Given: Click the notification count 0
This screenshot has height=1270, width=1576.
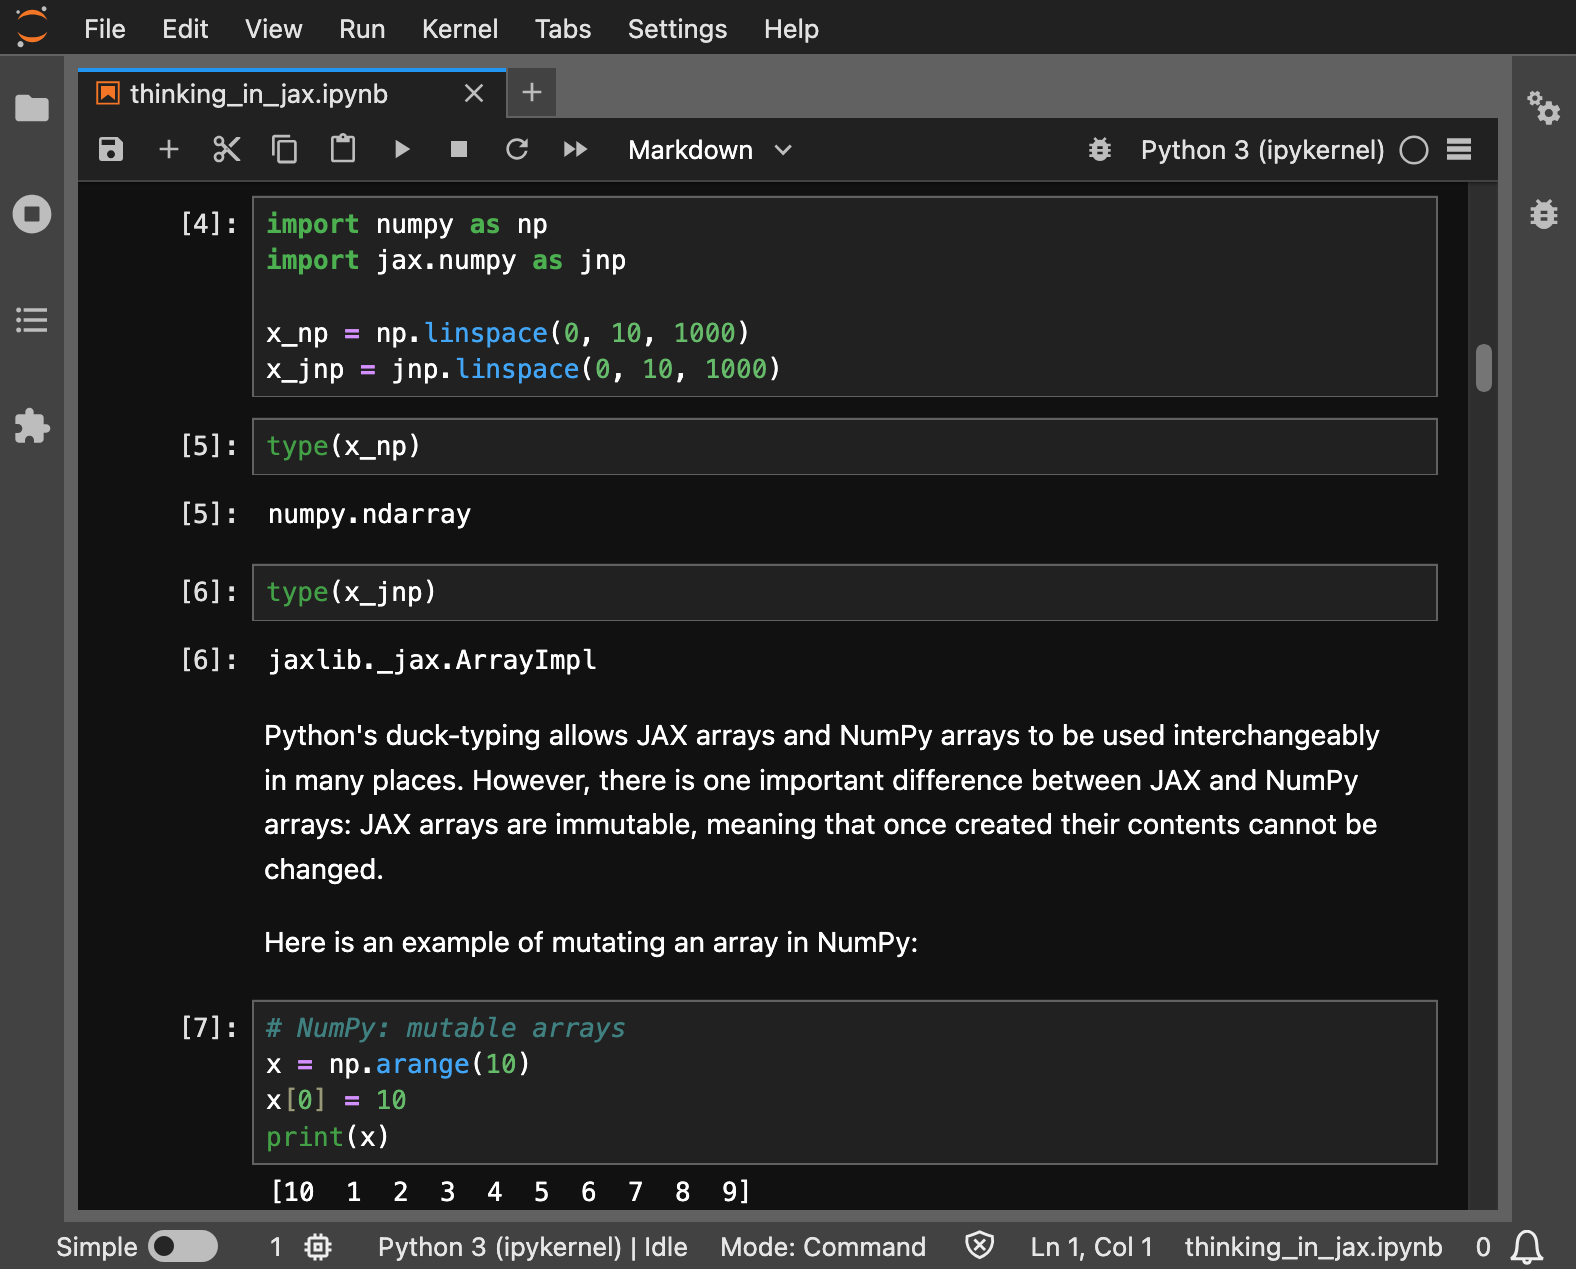Looking at the screenshot, I should [1483, 1247].
